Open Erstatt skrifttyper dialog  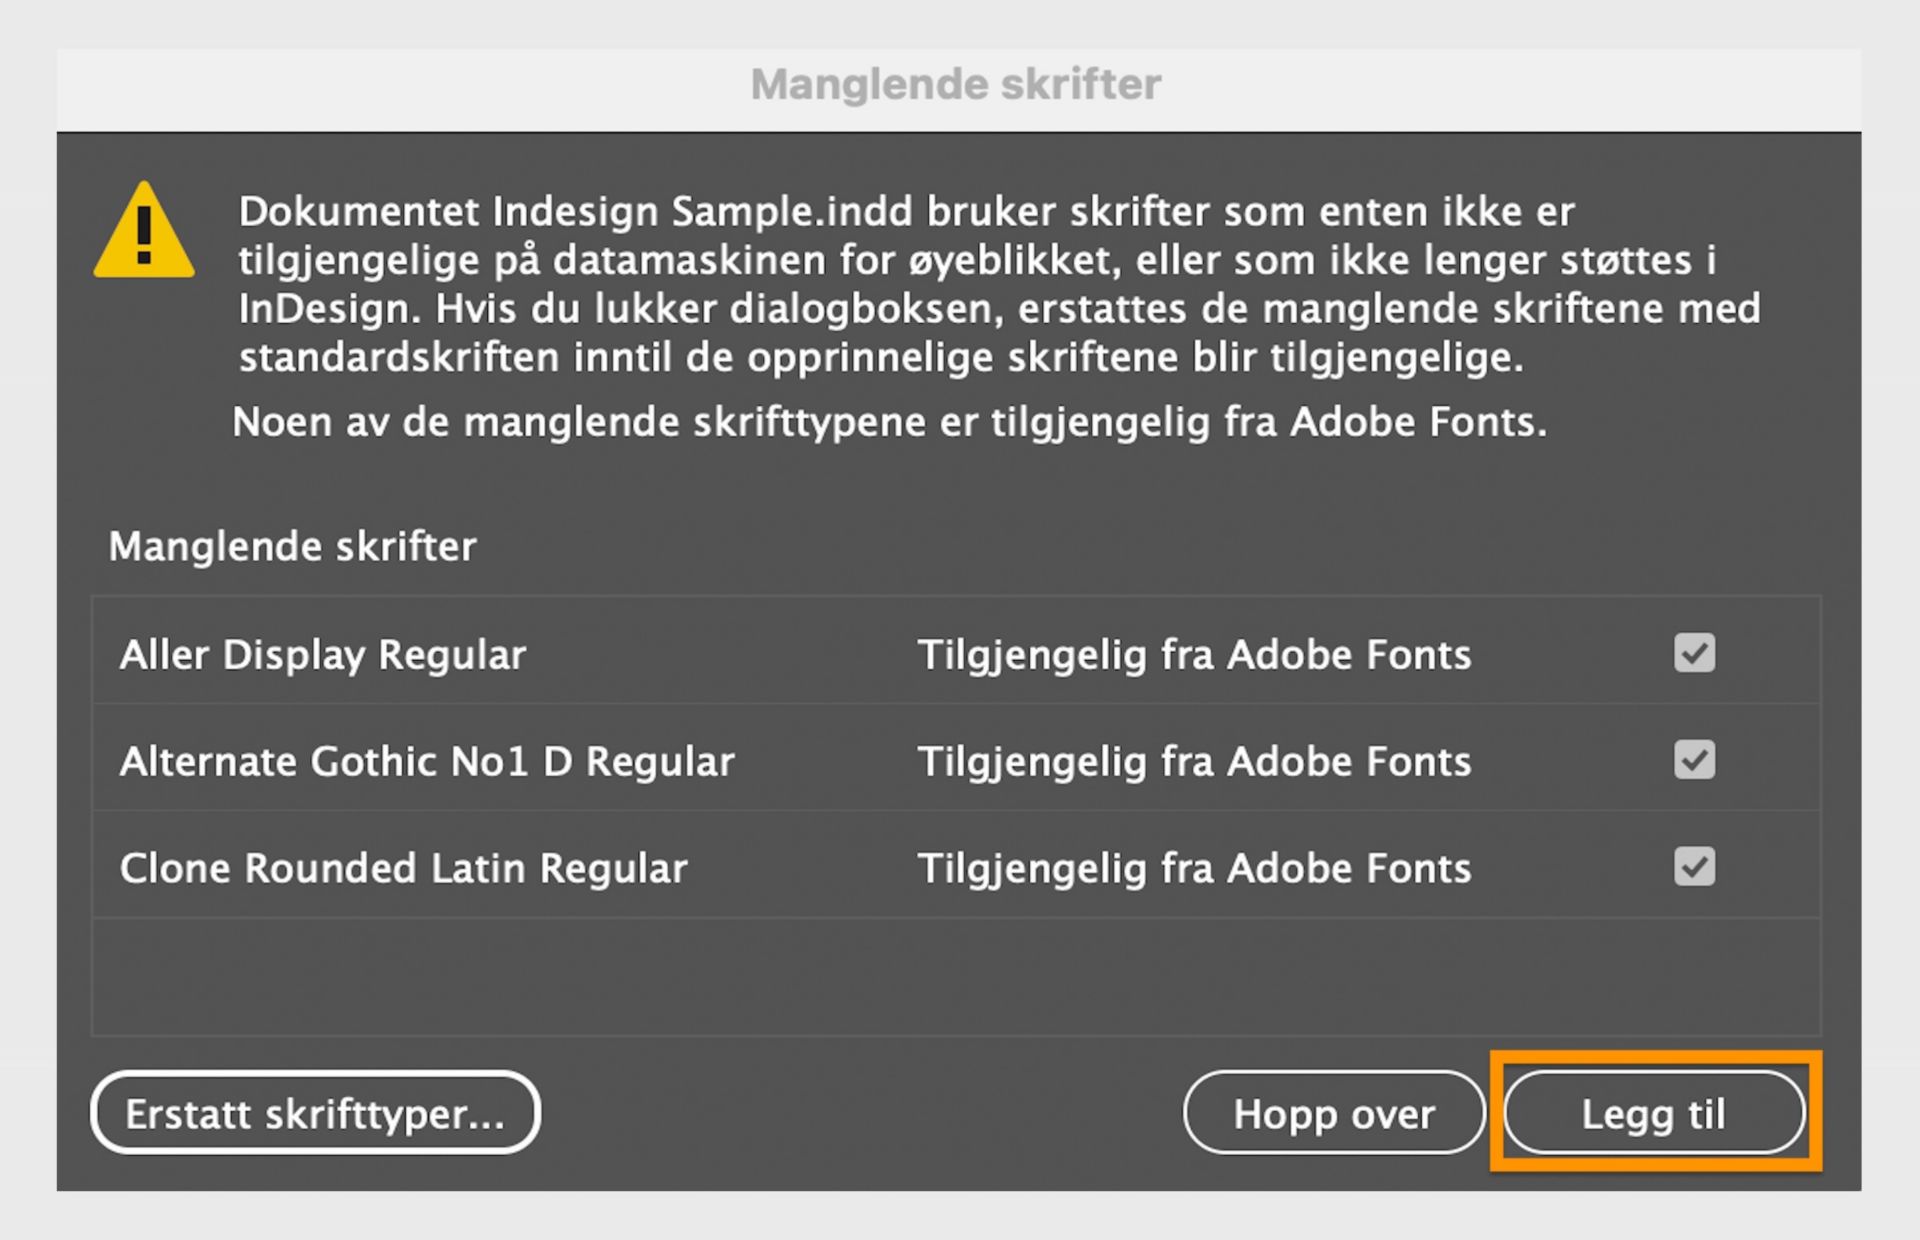(x=314, y=1112)
